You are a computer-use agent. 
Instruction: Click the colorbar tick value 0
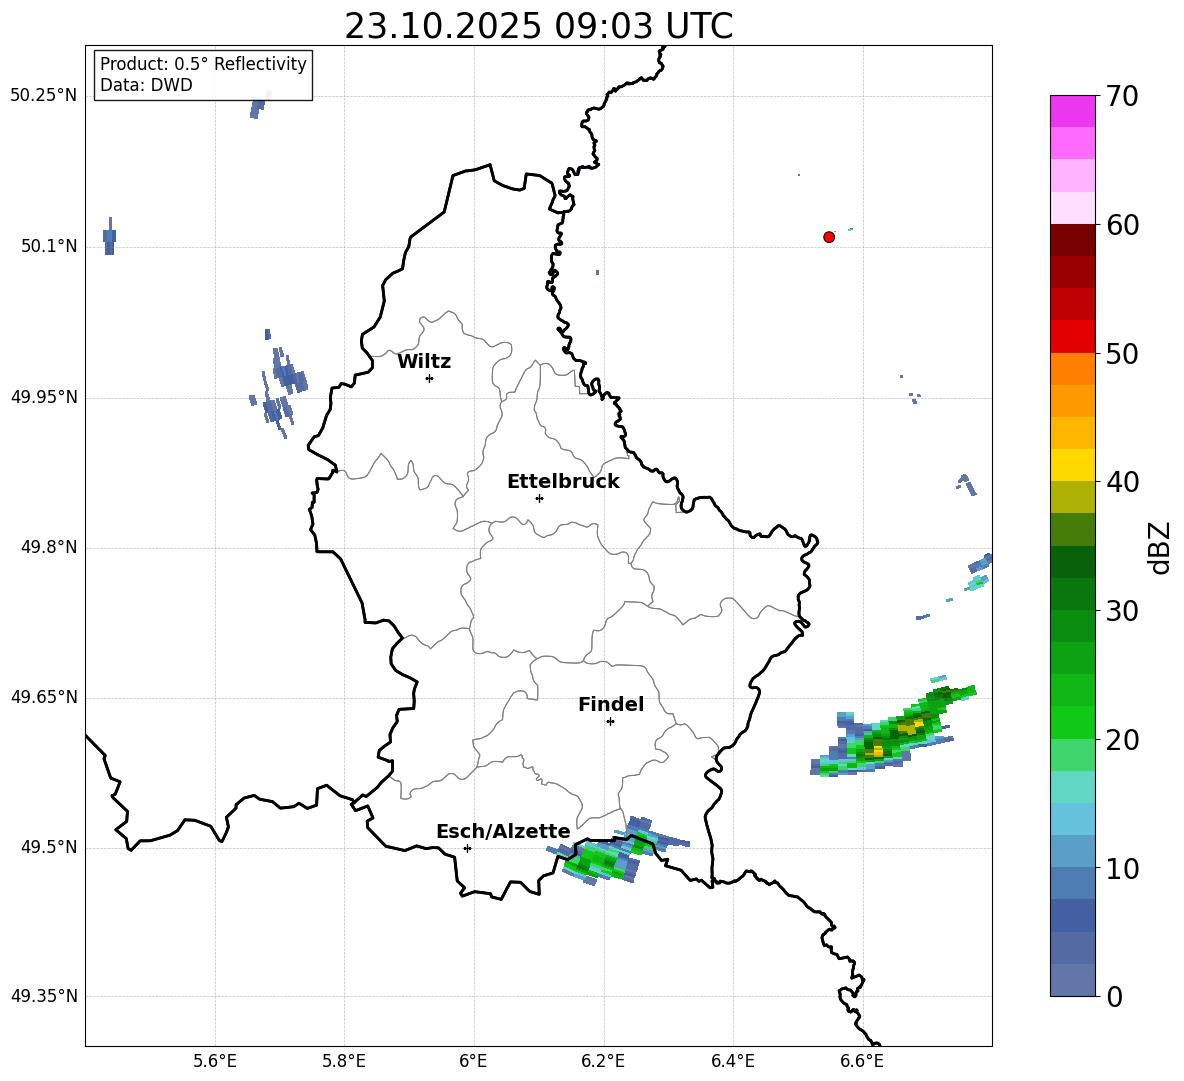pos(1114,997)
